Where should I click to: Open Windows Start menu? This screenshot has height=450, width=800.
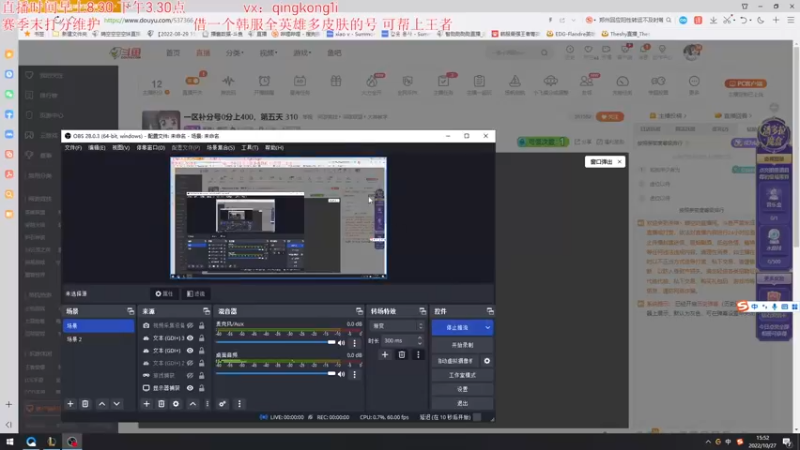(10, 441)
